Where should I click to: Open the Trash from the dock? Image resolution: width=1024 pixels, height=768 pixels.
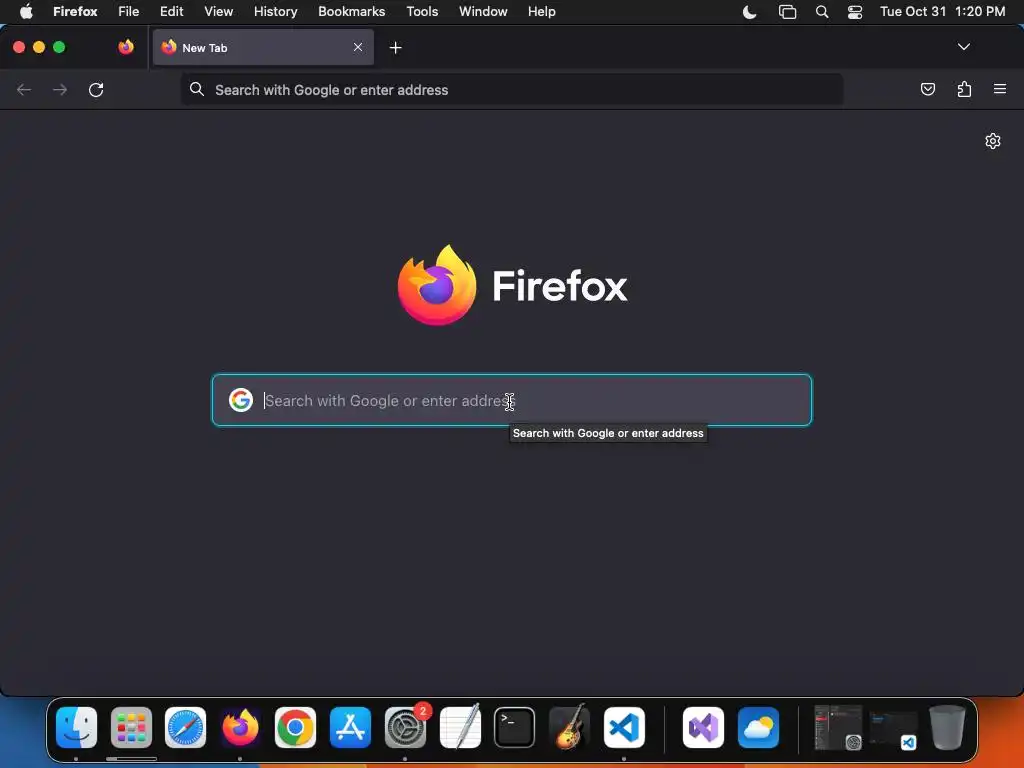click(x=947, y=727)
